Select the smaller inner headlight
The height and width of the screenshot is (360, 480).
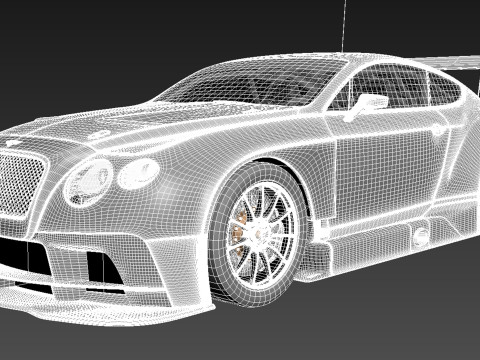[139, 173]
